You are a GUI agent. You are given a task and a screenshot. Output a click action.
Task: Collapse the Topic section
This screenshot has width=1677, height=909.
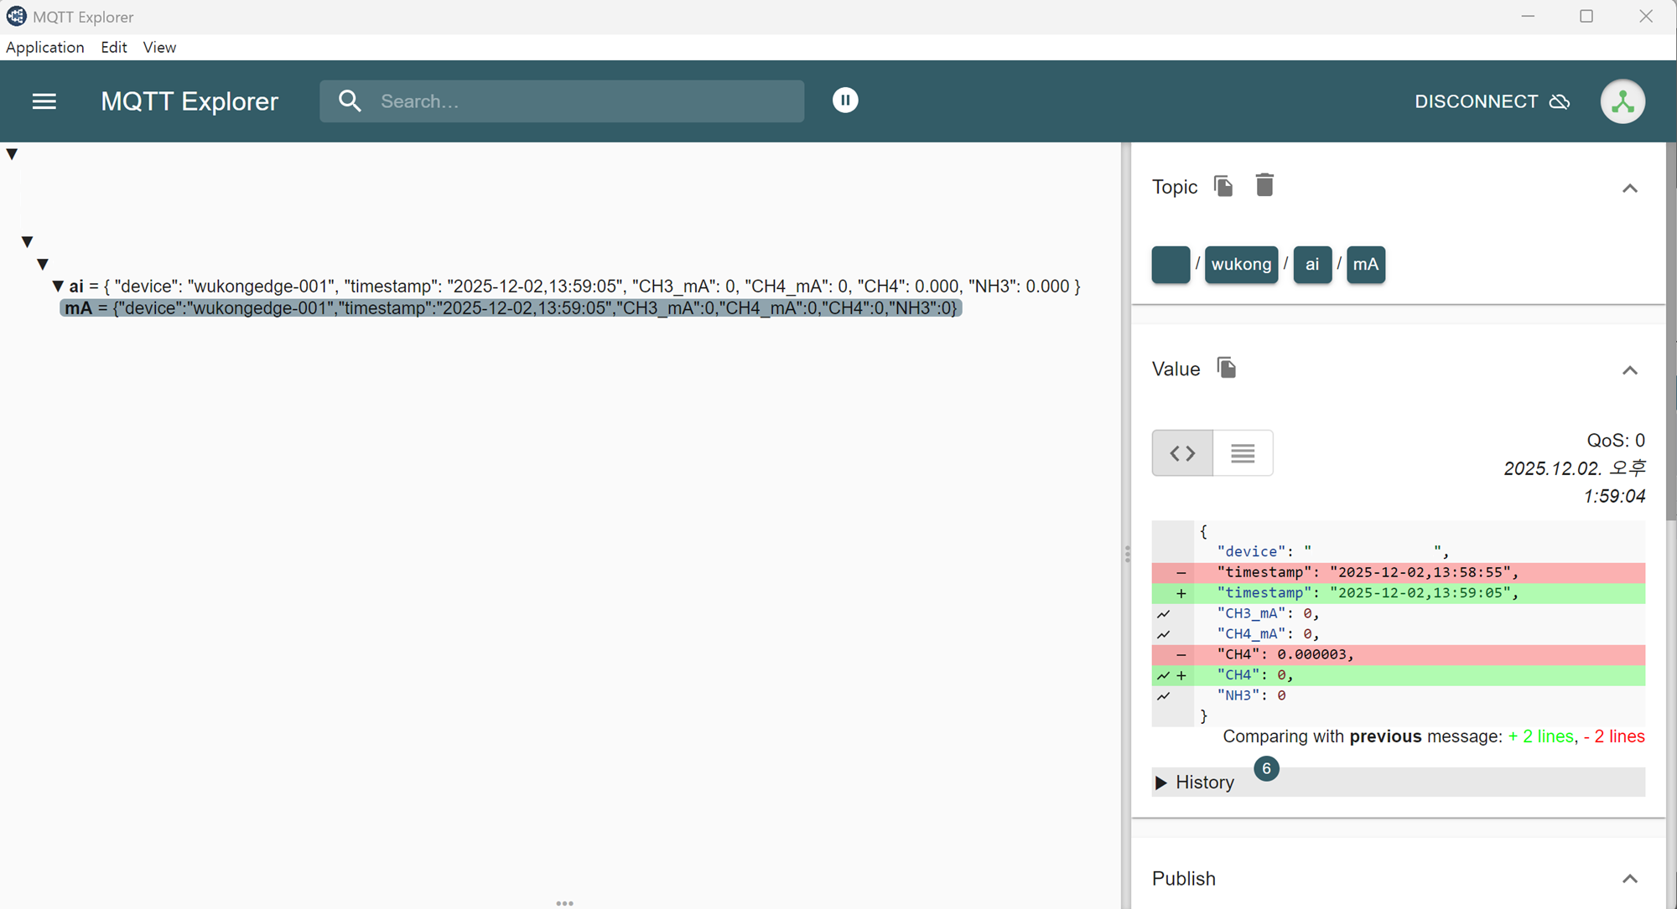(1629, 188)
